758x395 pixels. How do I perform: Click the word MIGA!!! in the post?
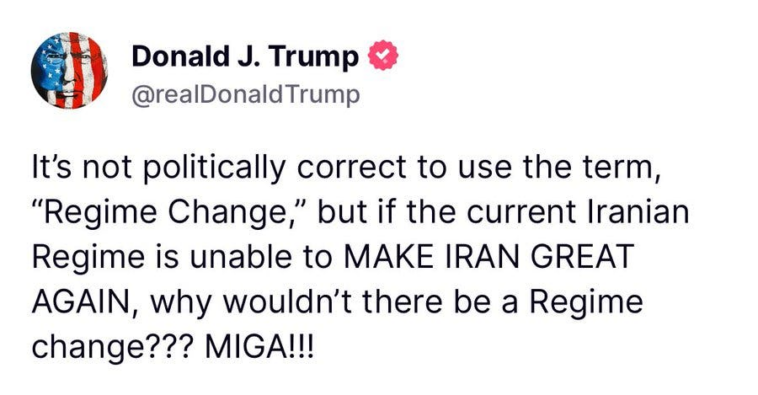259,347
